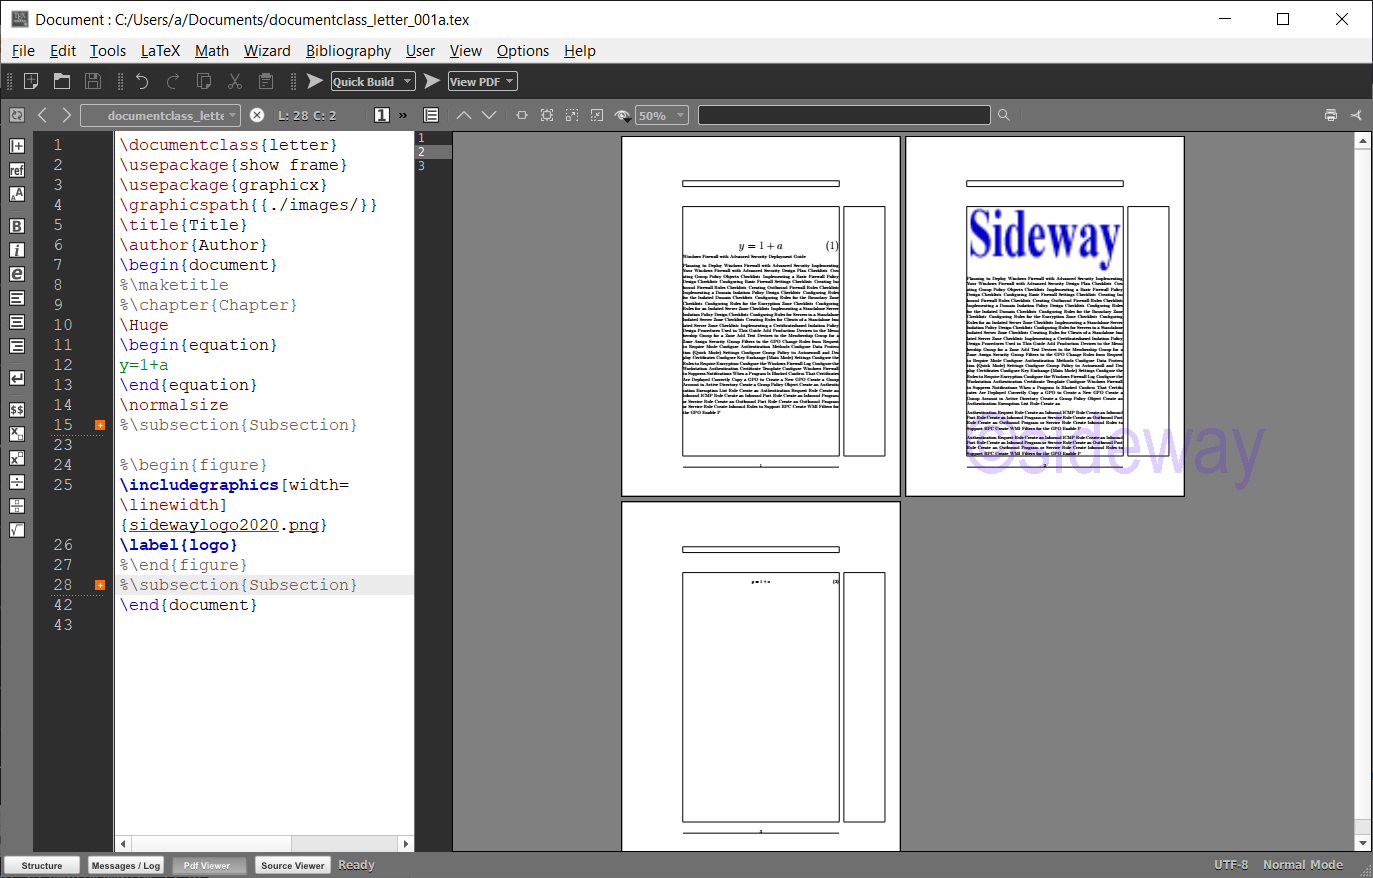Show more bookmark buttons chevron
This screenshot has height=878, width=1373.
[403, 115]
